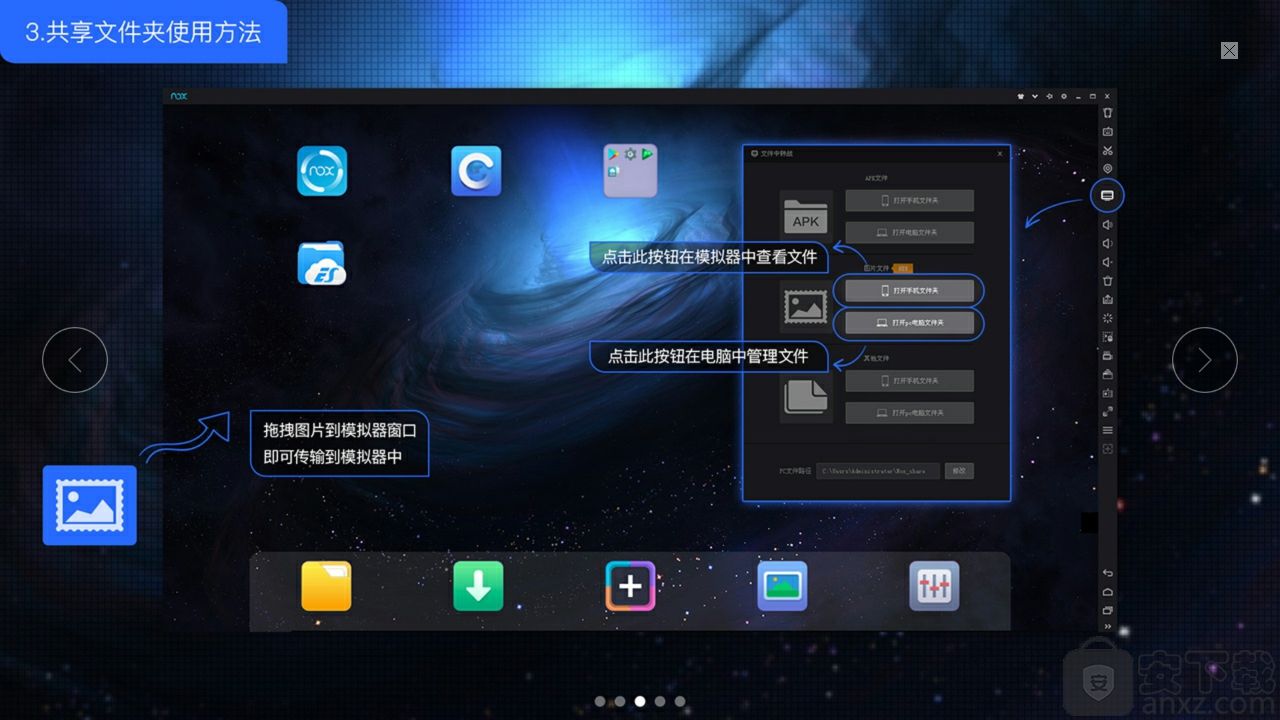Click the other files document image
This screenshot has width=1280, height=720.
(806, 397)
